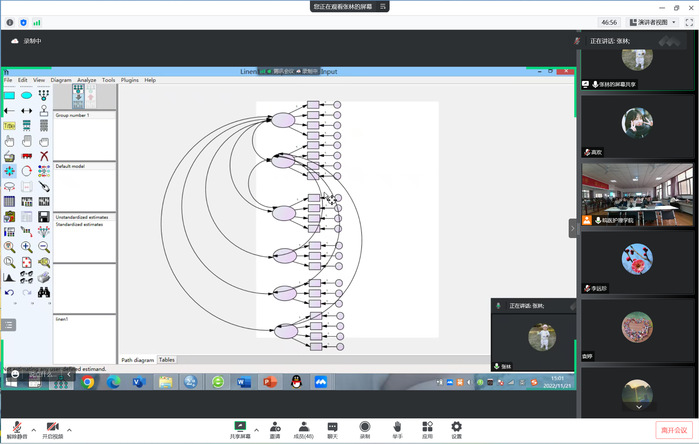Switch to the Tables tab
This screenshot has height=444, width=699.
pos(166,360)
